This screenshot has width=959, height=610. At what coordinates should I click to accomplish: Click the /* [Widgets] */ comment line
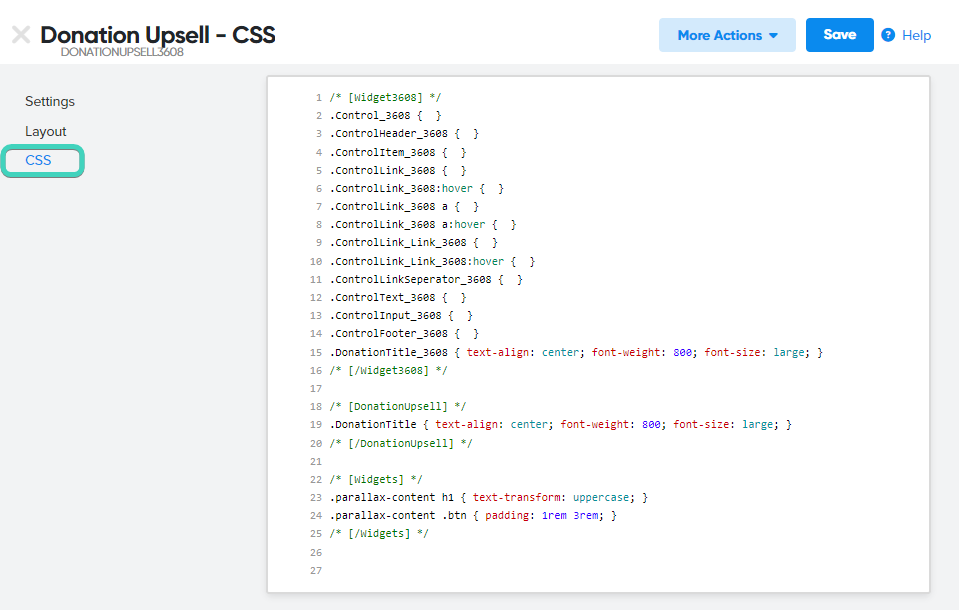(376, 479)
